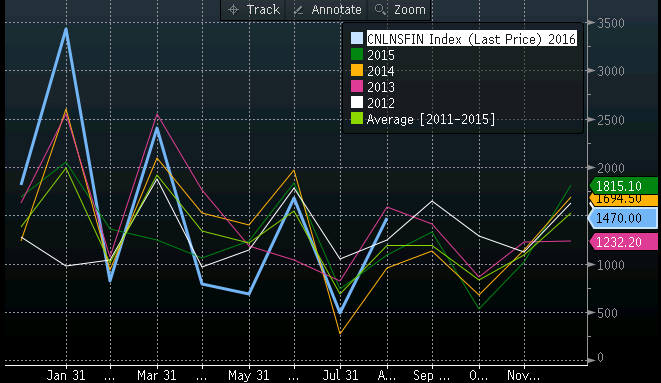Click the pink 2013 legend swatch
This screenshot has height=383, width=661.
357,86
